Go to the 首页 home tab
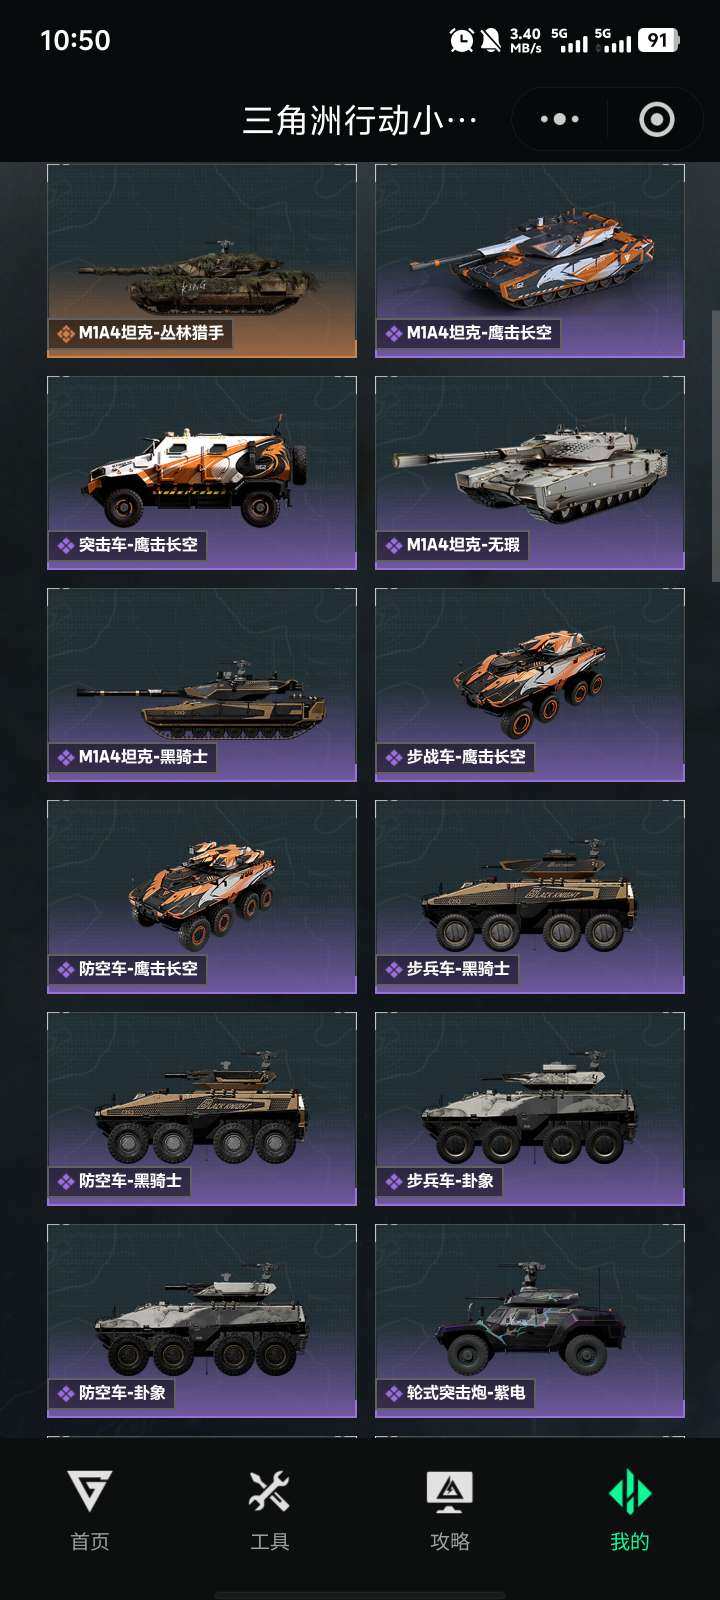This screenshot has width=720, height=1600. [90, 1510]
